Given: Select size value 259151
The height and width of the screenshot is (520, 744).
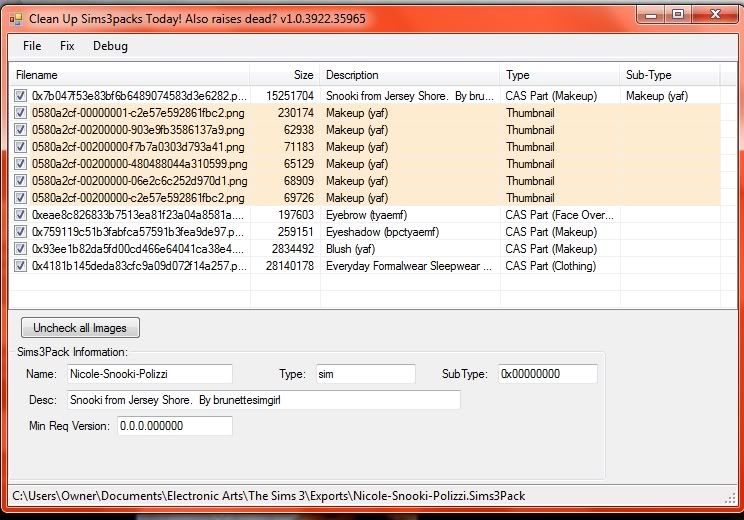Looking at the screenshot, I should pos(296,232).
